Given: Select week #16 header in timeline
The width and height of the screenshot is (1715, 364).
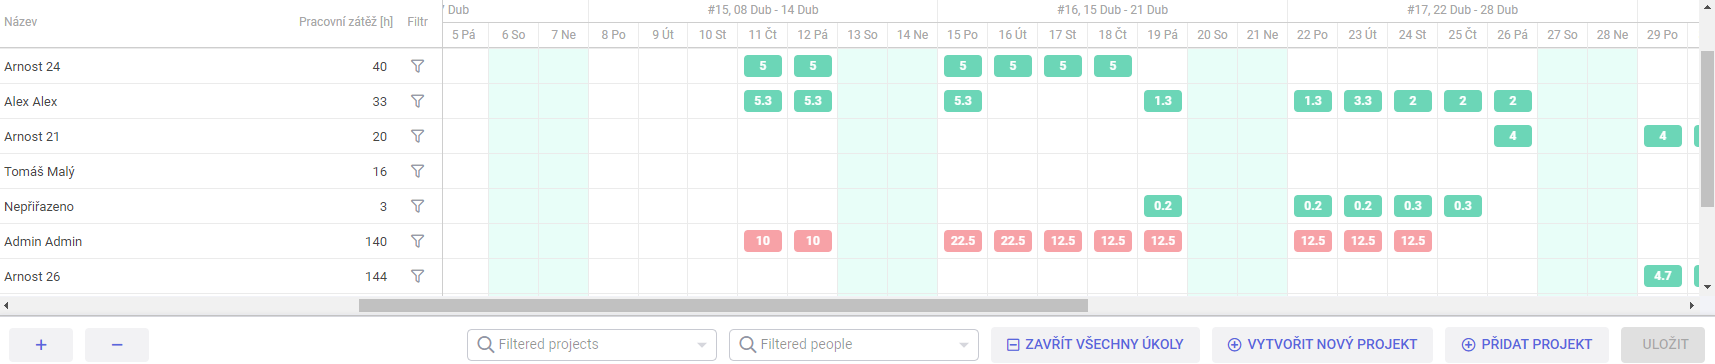Looking at the screenshot, I should 1112,10.
